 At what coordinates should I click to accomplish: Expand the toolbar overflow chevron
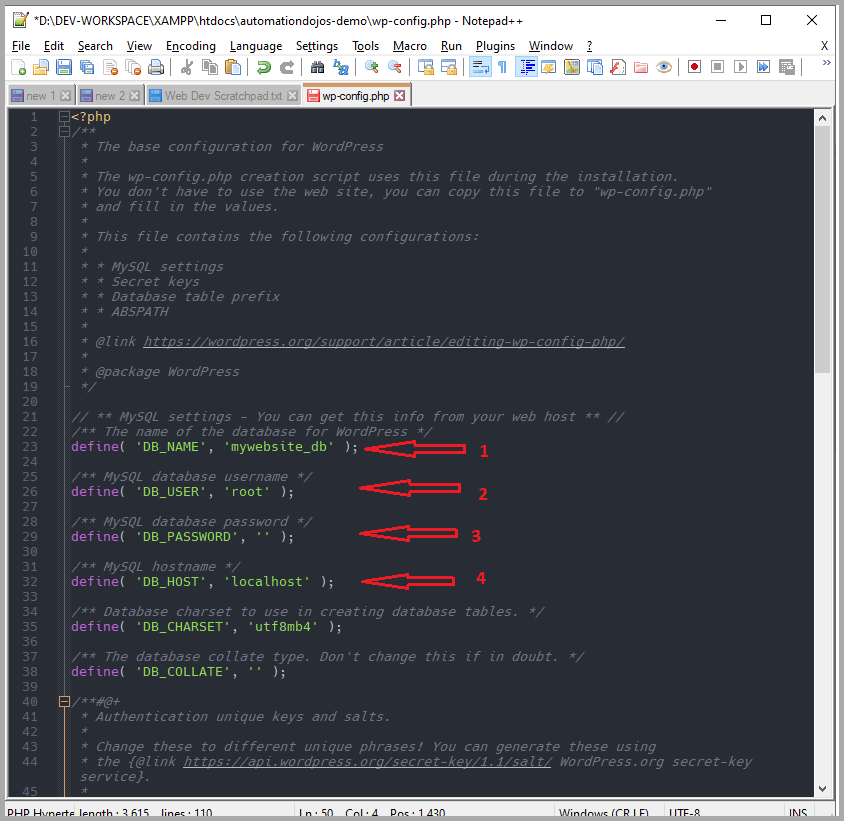(x=826, y=64)
